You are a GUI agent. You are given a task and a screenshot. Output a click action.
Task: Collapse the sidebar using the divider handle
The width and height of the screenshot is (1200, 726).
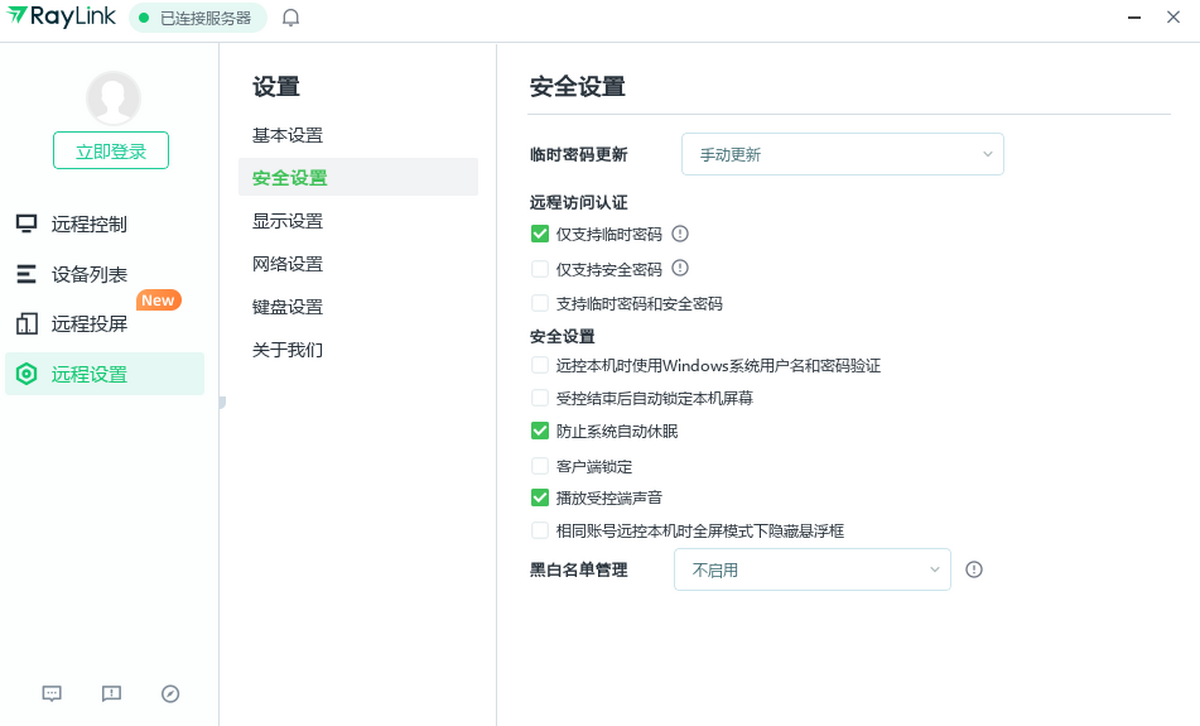pyautogui.click(x=222, y=402)
